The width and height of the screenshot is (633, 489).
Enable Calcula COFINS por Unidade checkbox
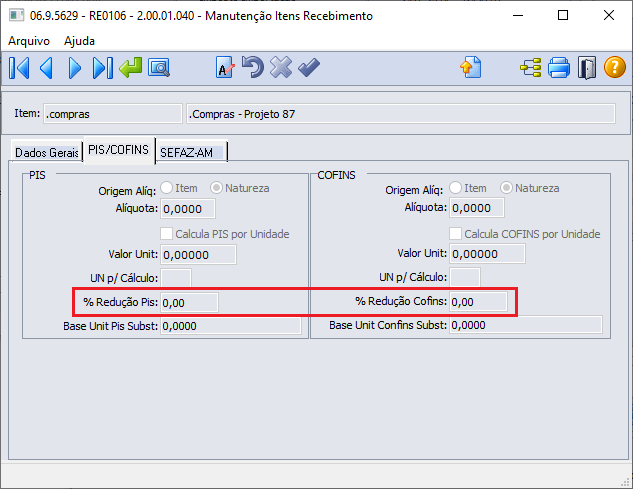[x=455, y=233]
